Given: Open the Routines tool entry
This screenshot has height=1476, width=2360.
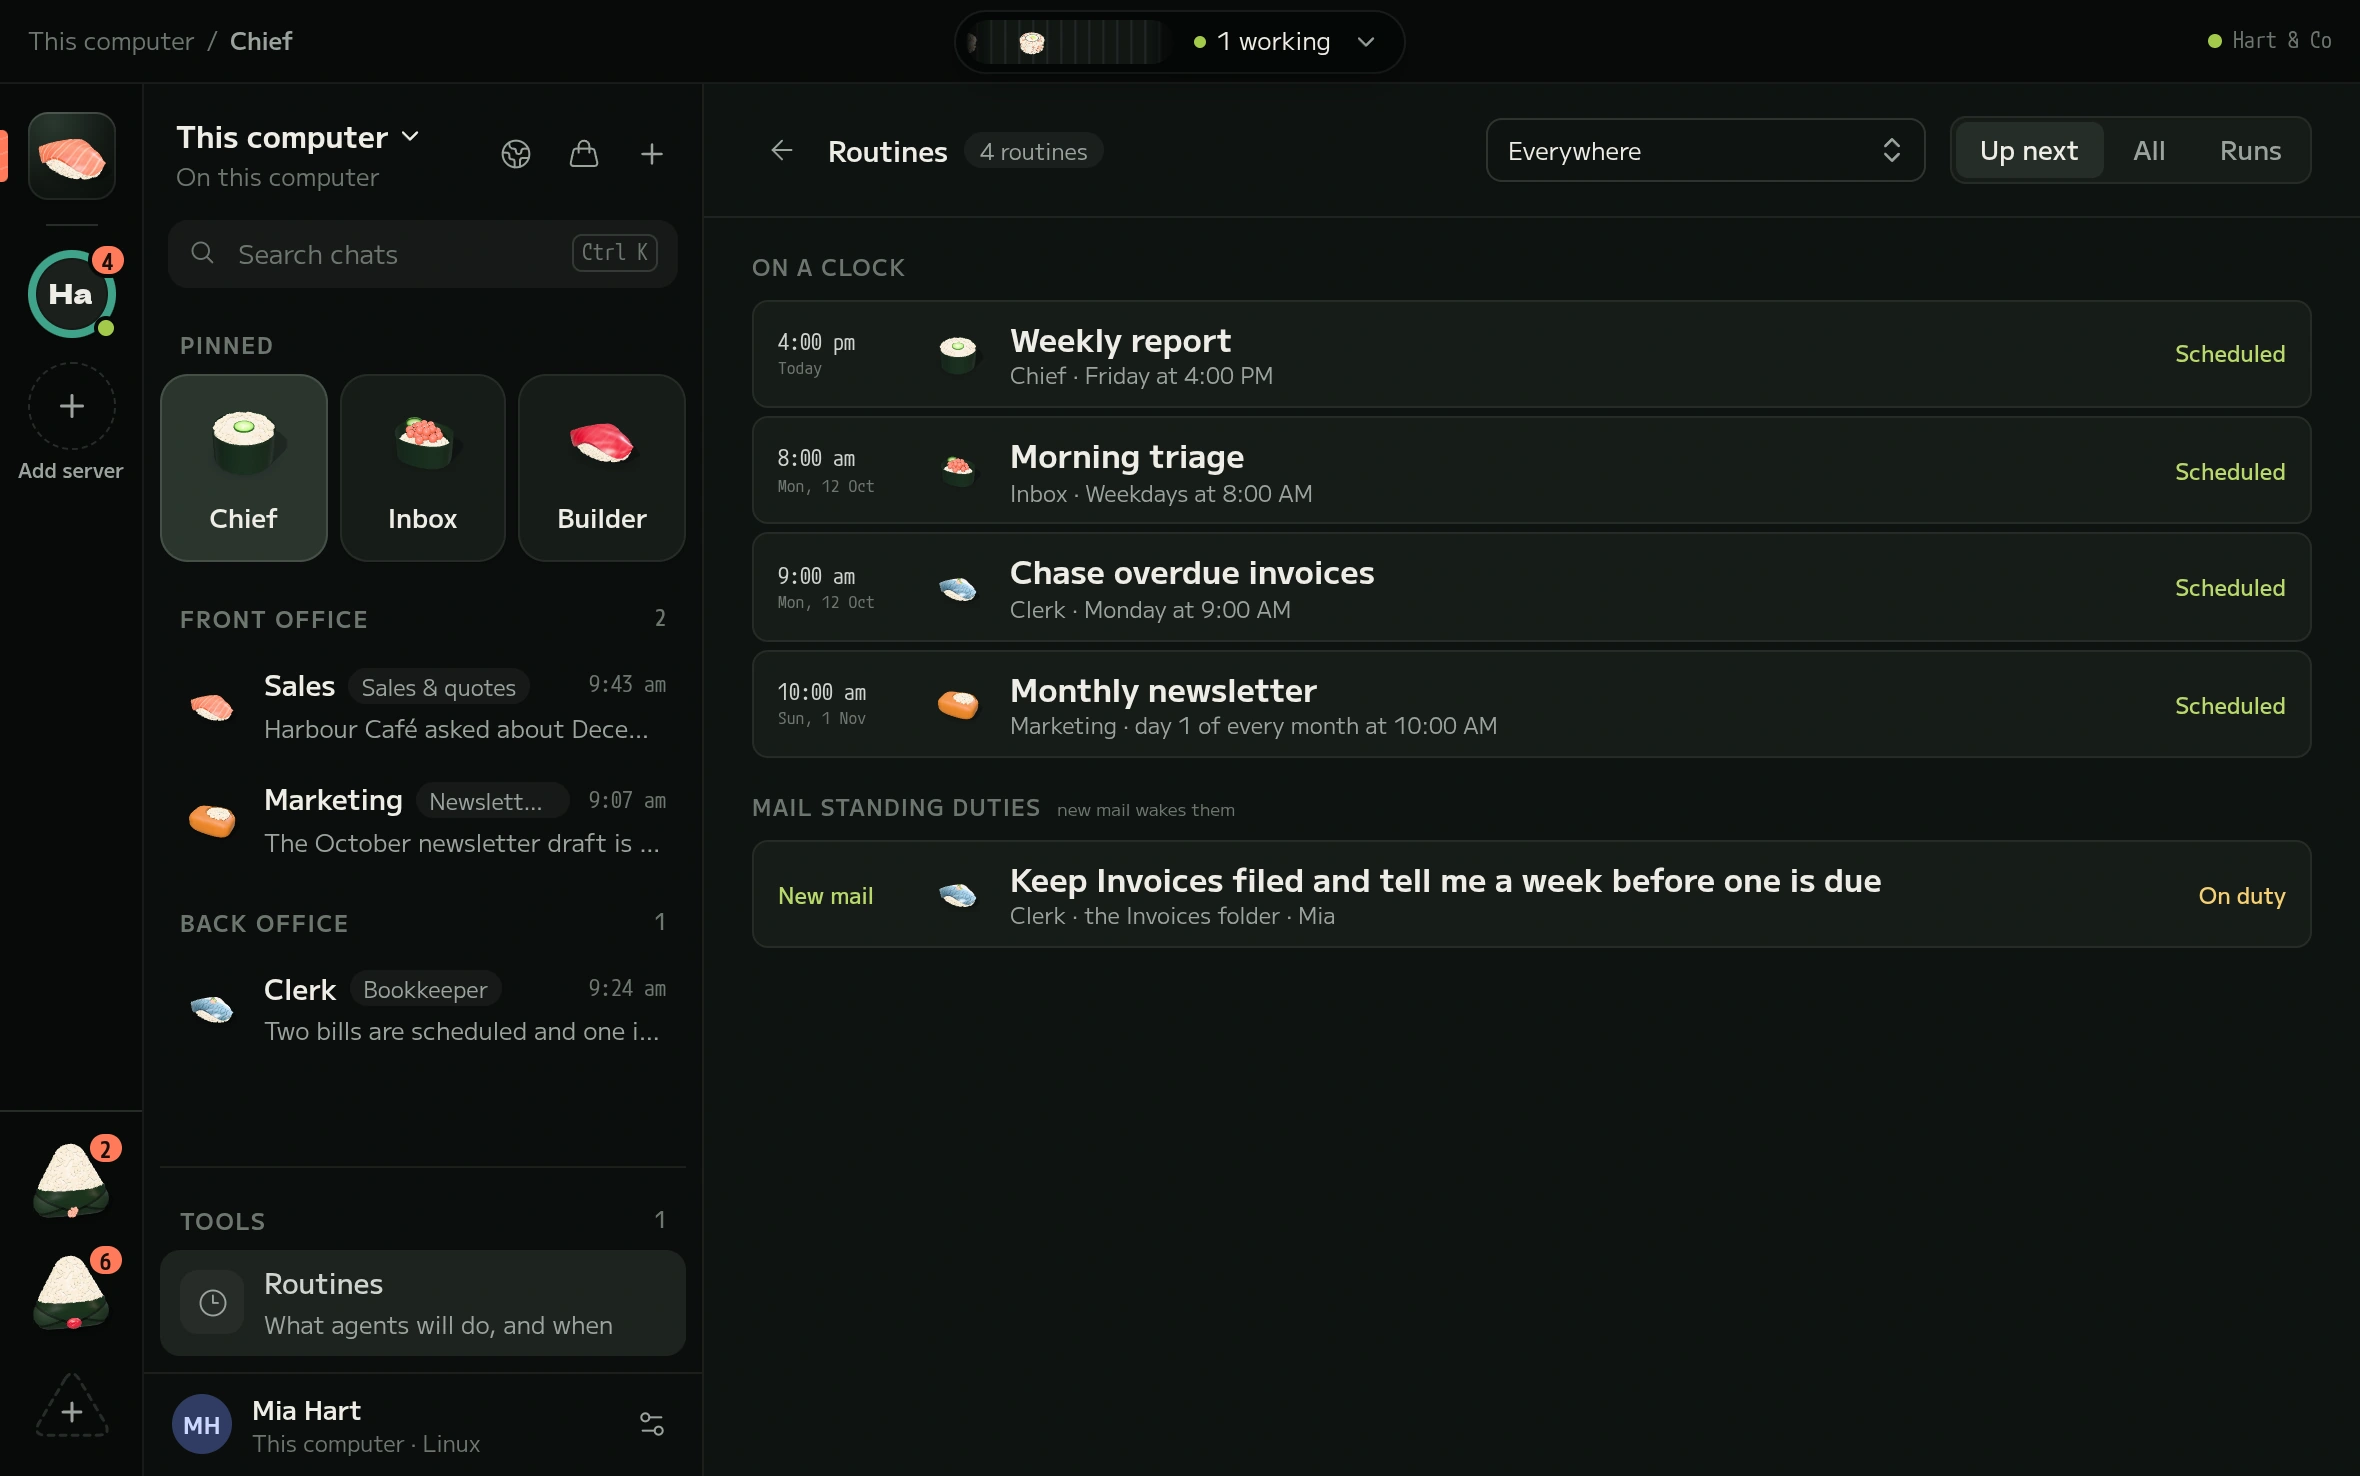Looking at the screenshot, I should (422, 1303).
